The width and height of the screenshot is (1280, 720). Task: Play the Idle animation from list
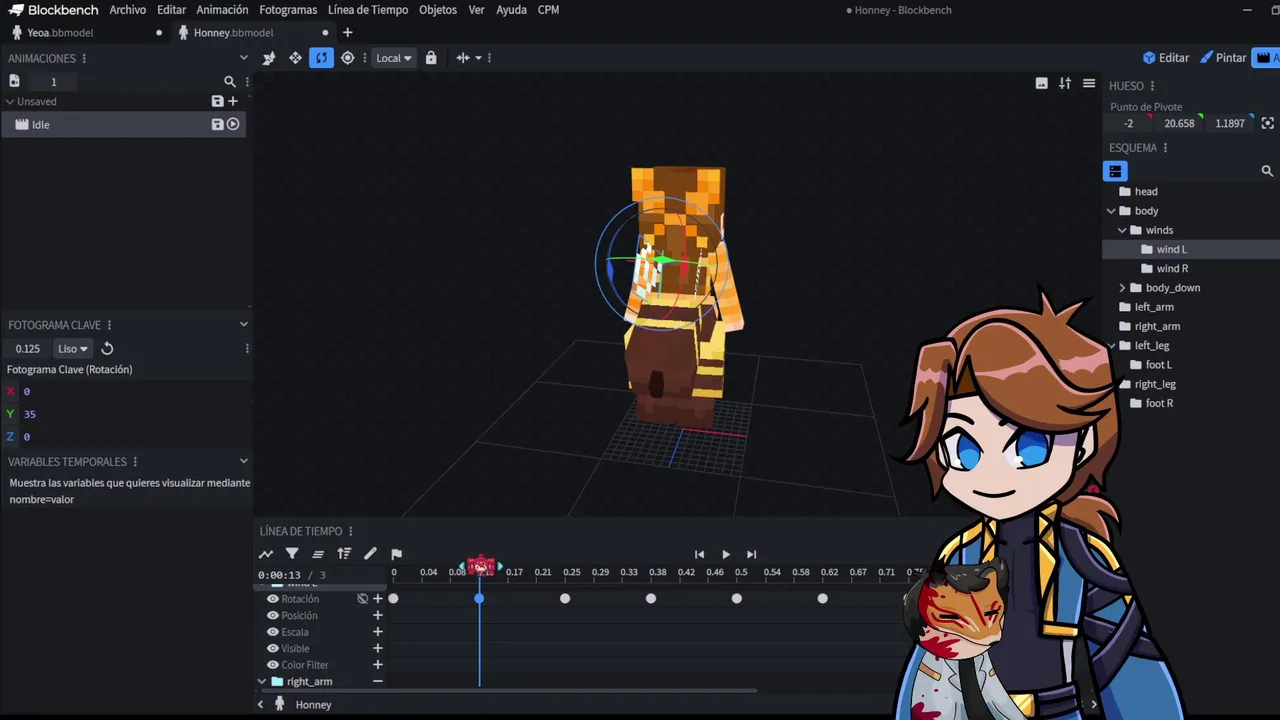point(233,124)
